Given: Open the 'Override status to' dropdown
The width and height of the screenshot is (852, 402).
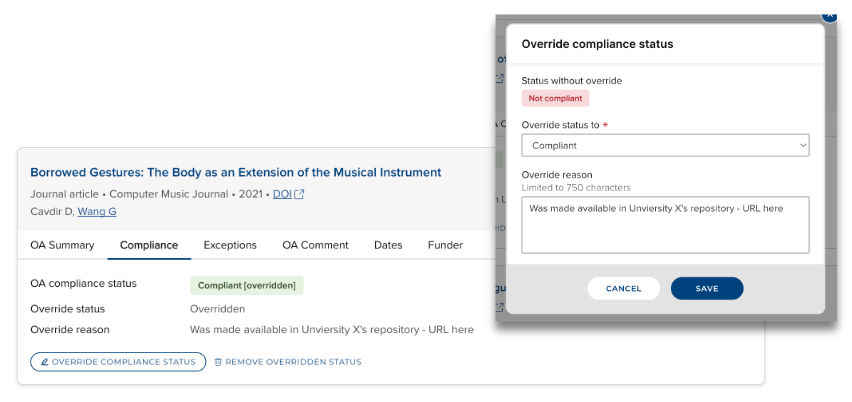Looking at the screenshot, I should (x=665, y=145).
